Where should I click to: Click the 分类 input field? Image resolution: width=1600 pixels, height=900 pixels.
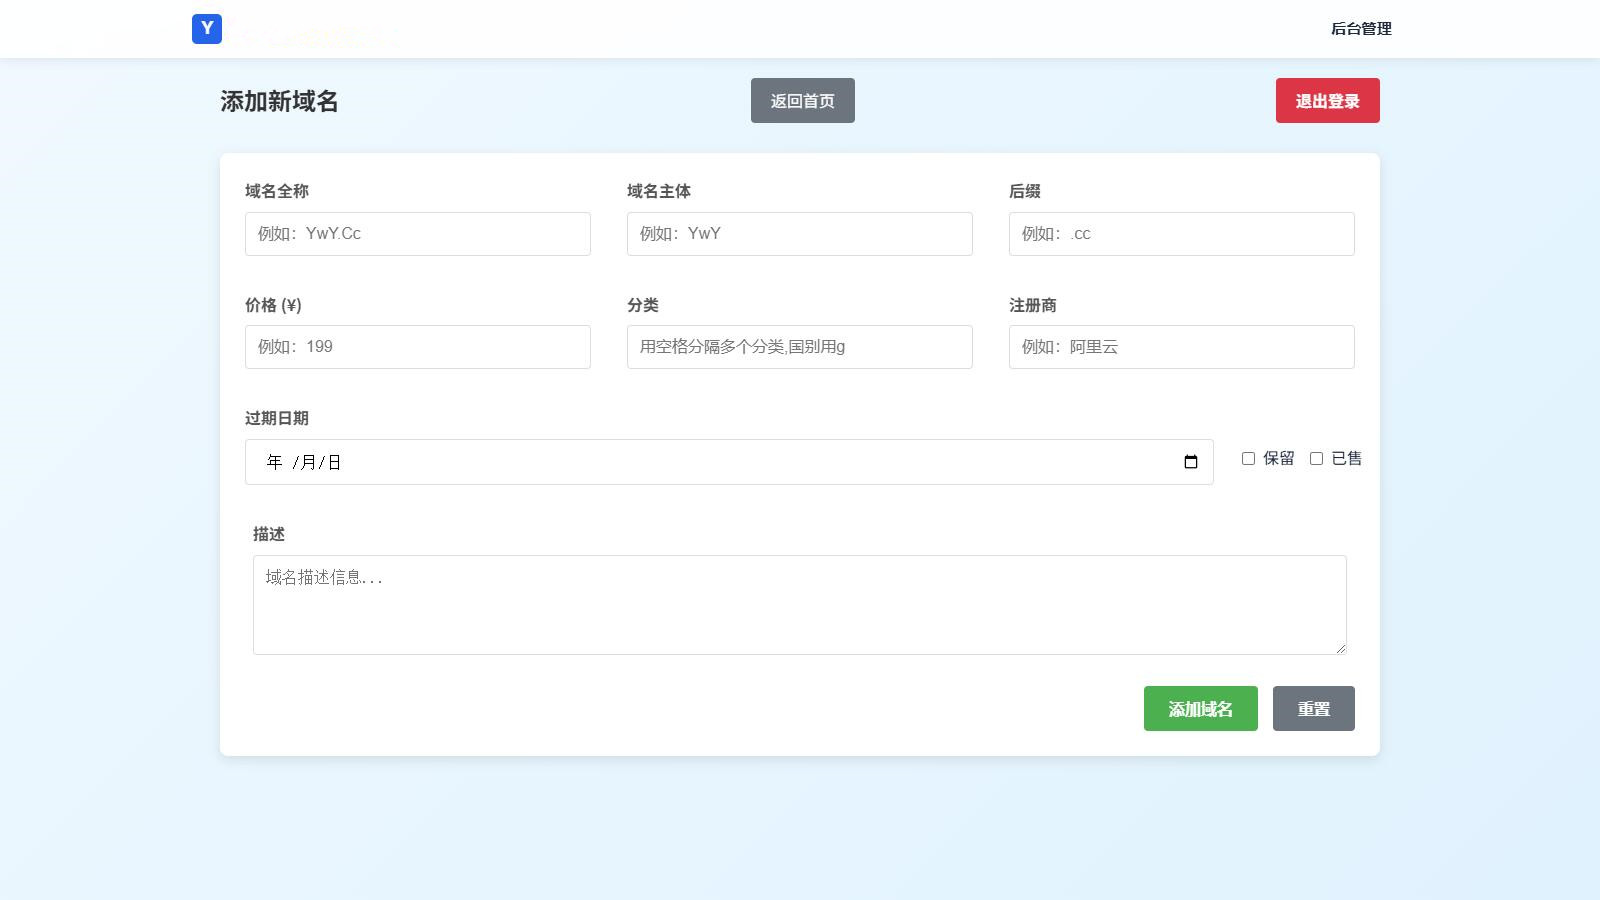[x=799, y=347]
